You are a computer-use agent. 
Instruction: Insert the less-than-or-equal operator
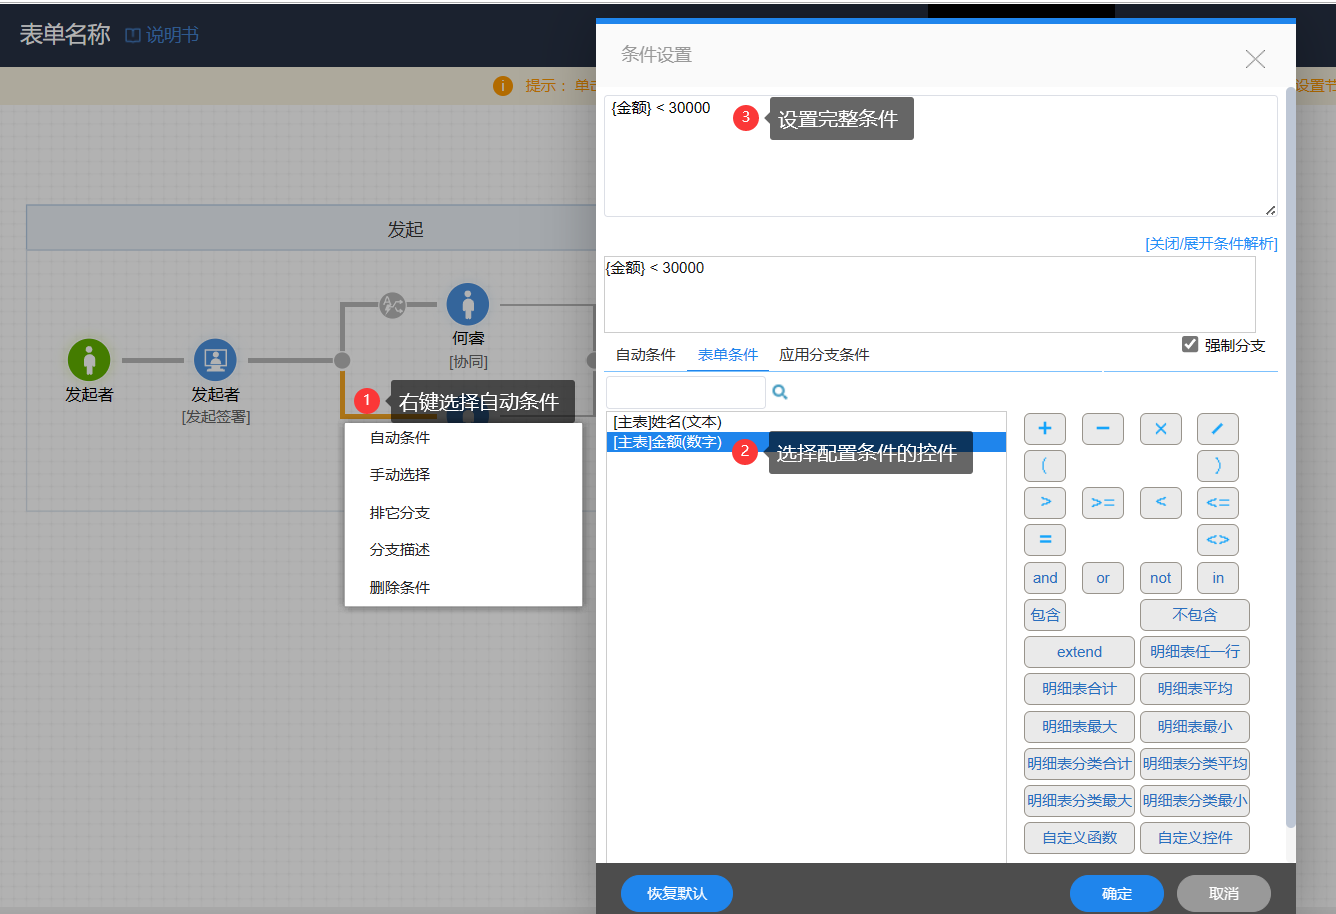click(1218, 503)
